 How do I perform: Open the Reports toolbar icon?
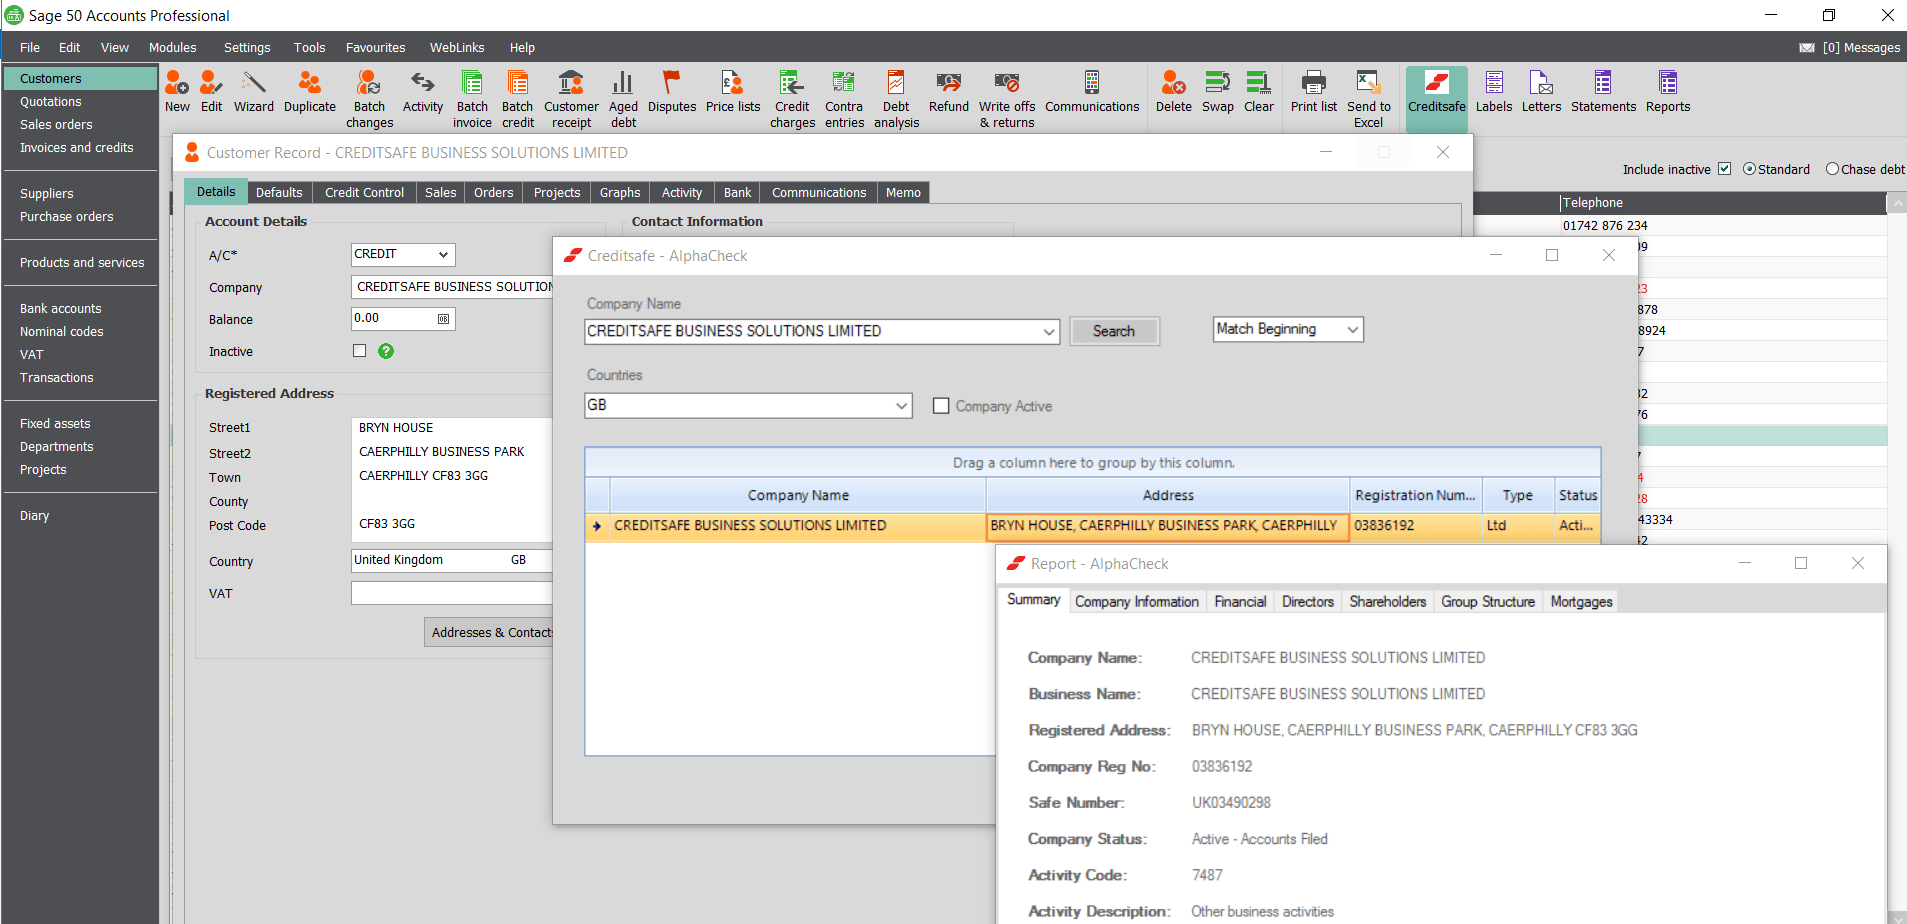tap(1668, 91)
